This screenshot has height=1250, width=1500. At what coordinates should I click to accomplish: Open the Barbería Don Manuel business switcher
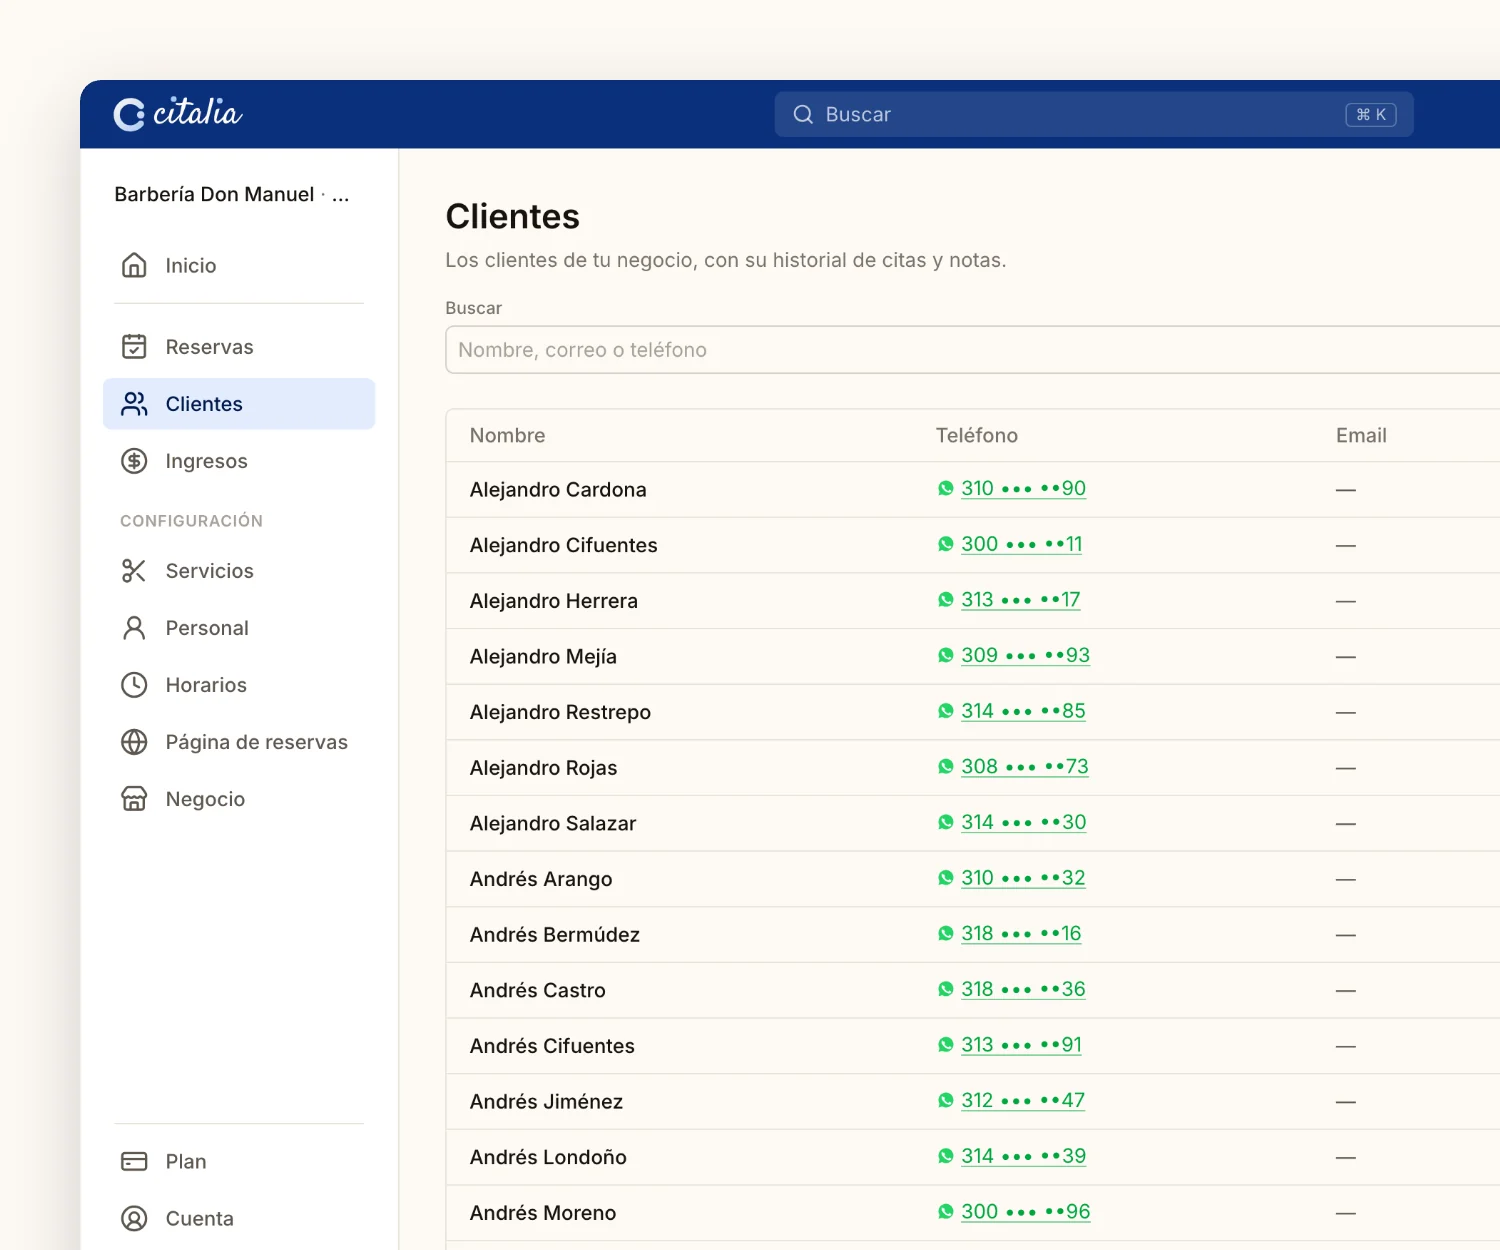point(232,194)
